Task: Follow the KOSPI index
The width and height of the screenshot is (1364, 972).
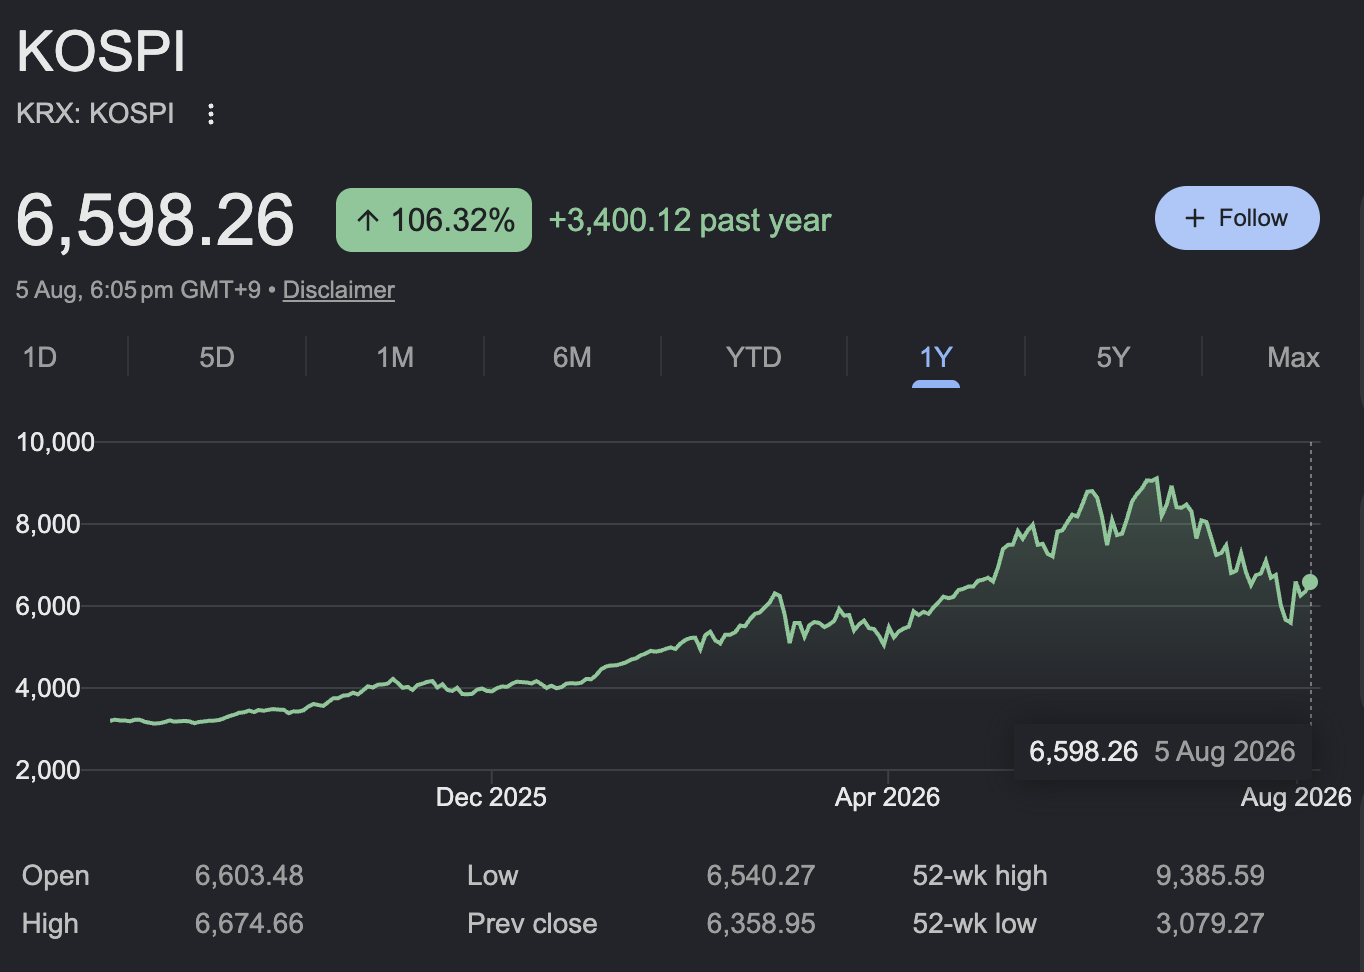Action: tap(1237, 218)
